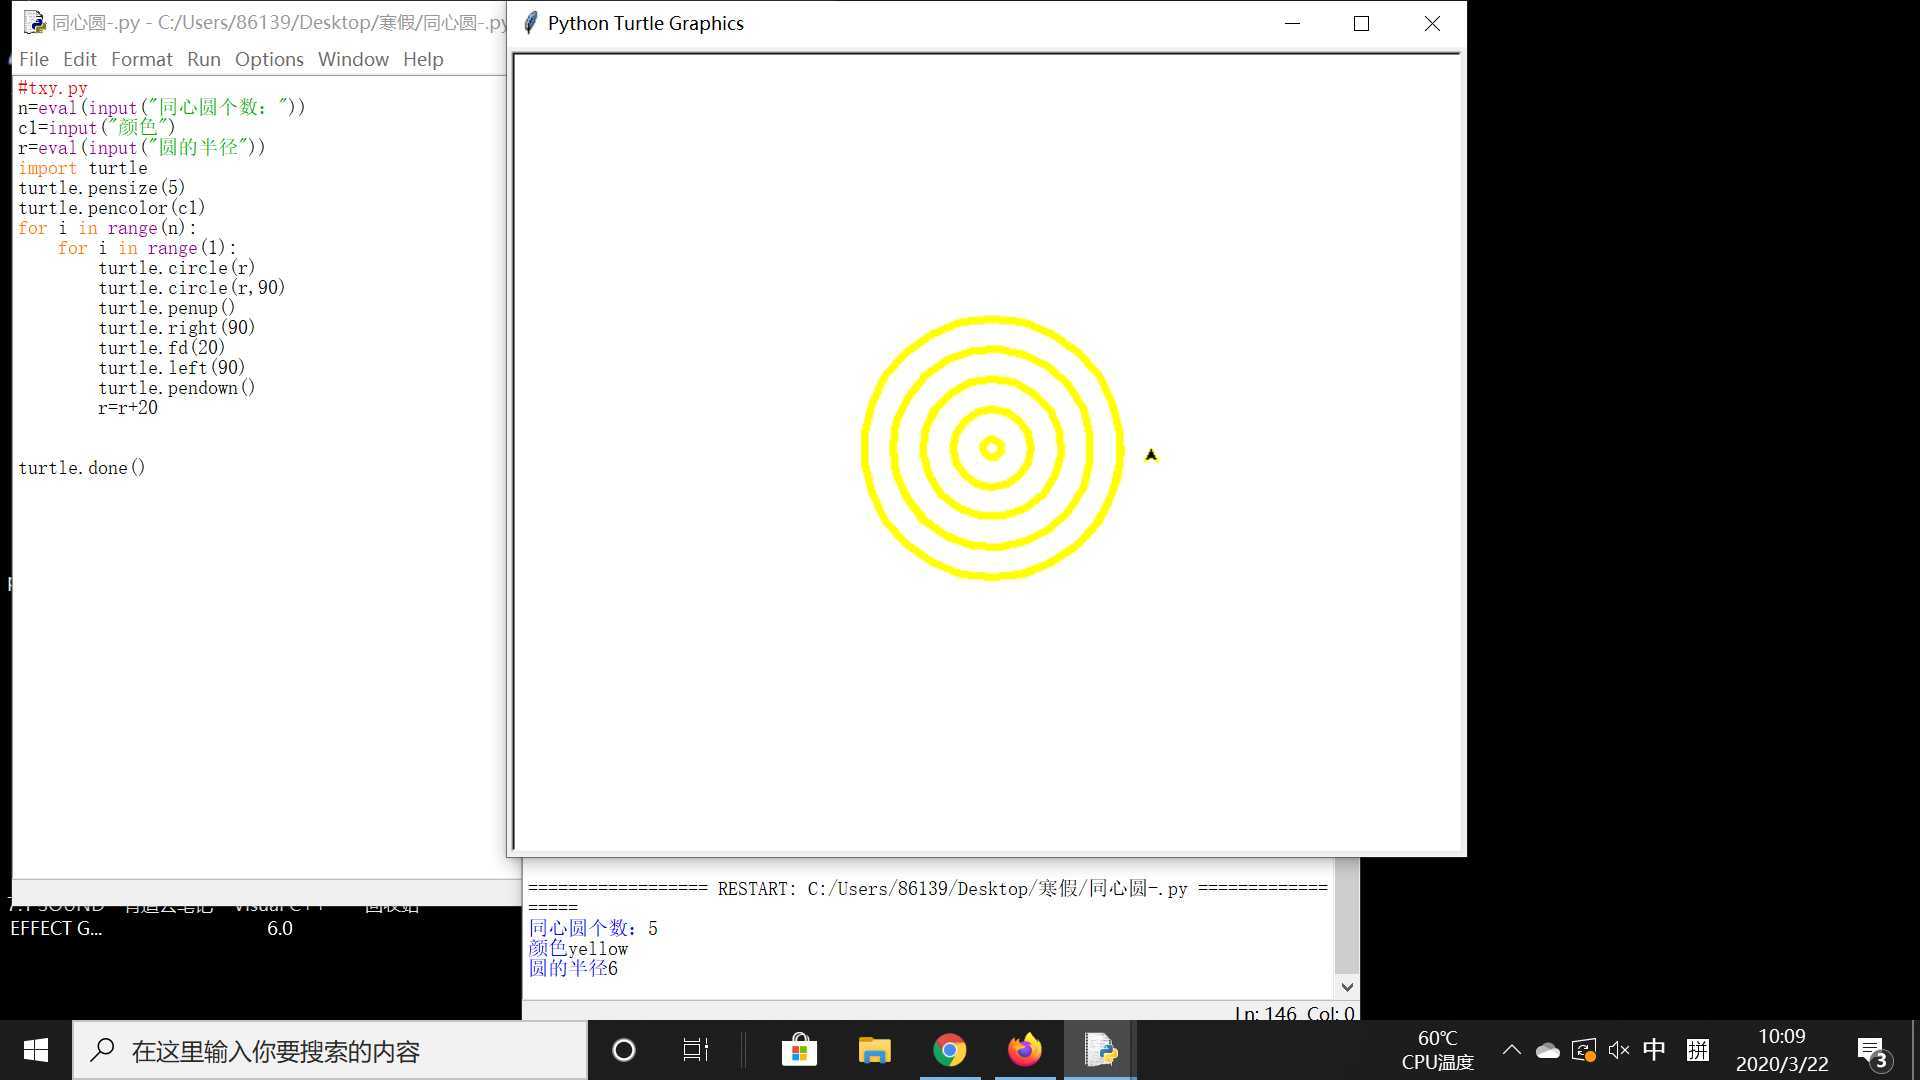The width and height of the screenshot is (1920, 1080).
Task: Click the line 'turtle.penup()' in editor
Action: [x=166, y=308]
